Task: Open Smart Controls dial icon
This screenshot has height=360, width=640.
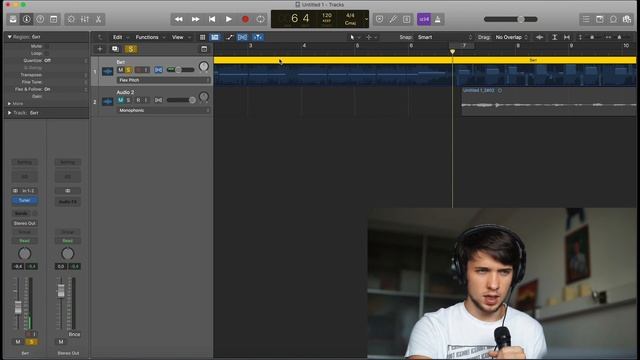Action: click(71, 19)
